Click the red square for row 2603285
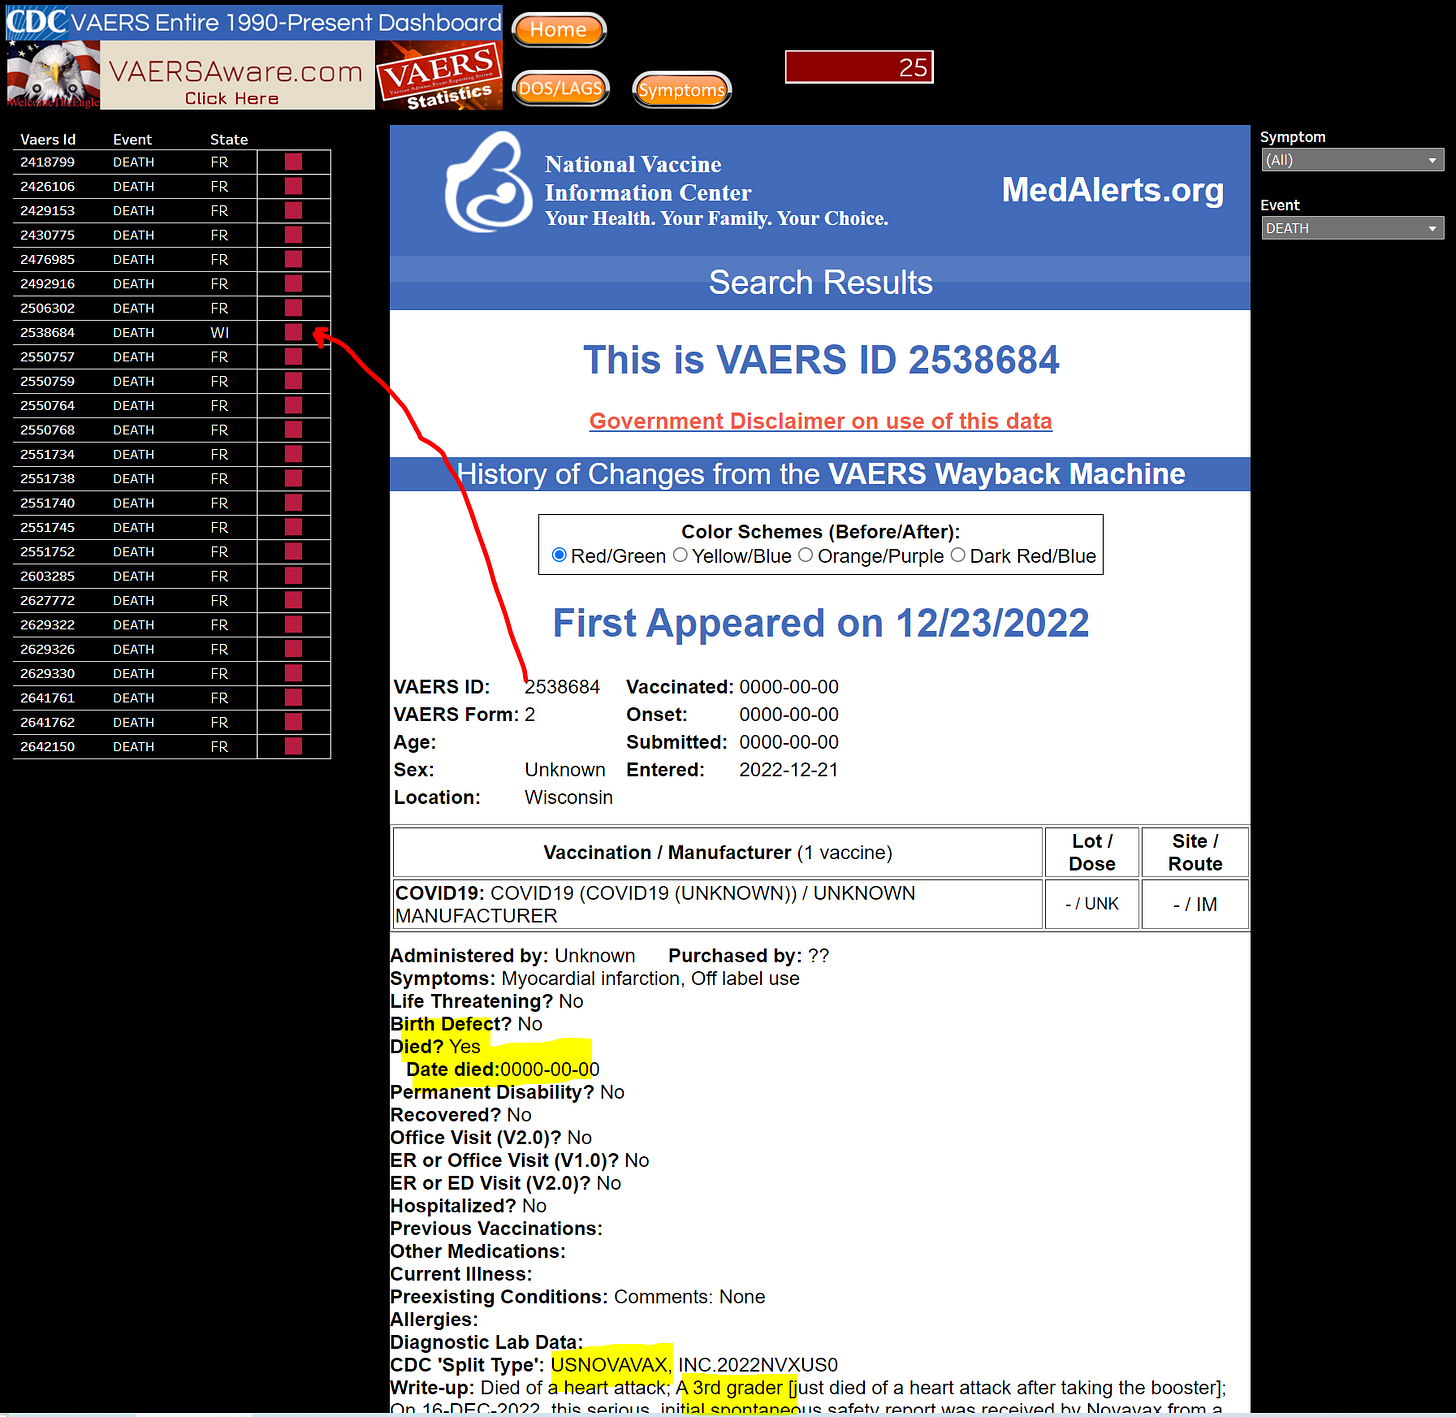This screenshot has width=1456, height=1417. (x=293, y=575)
